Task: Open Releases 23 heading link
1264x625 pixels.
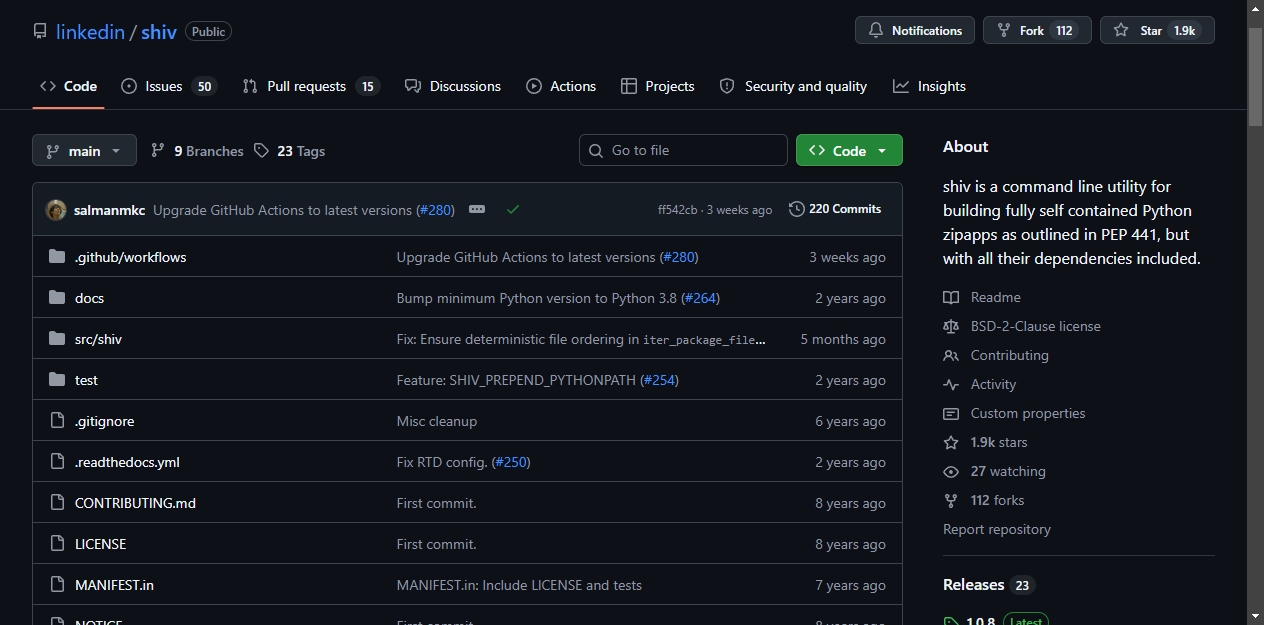Action: 988,585
